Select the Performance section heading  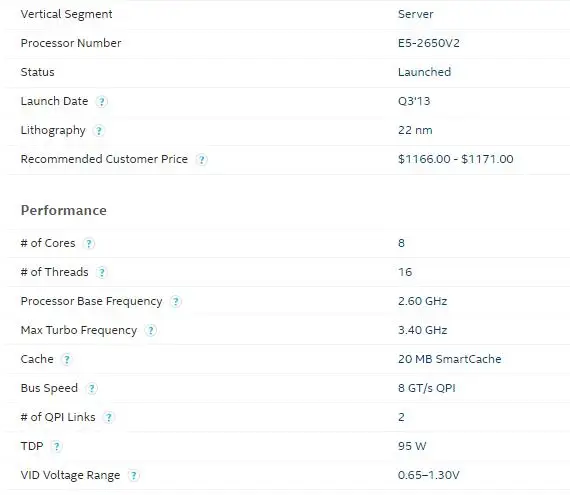coord(64,210)
